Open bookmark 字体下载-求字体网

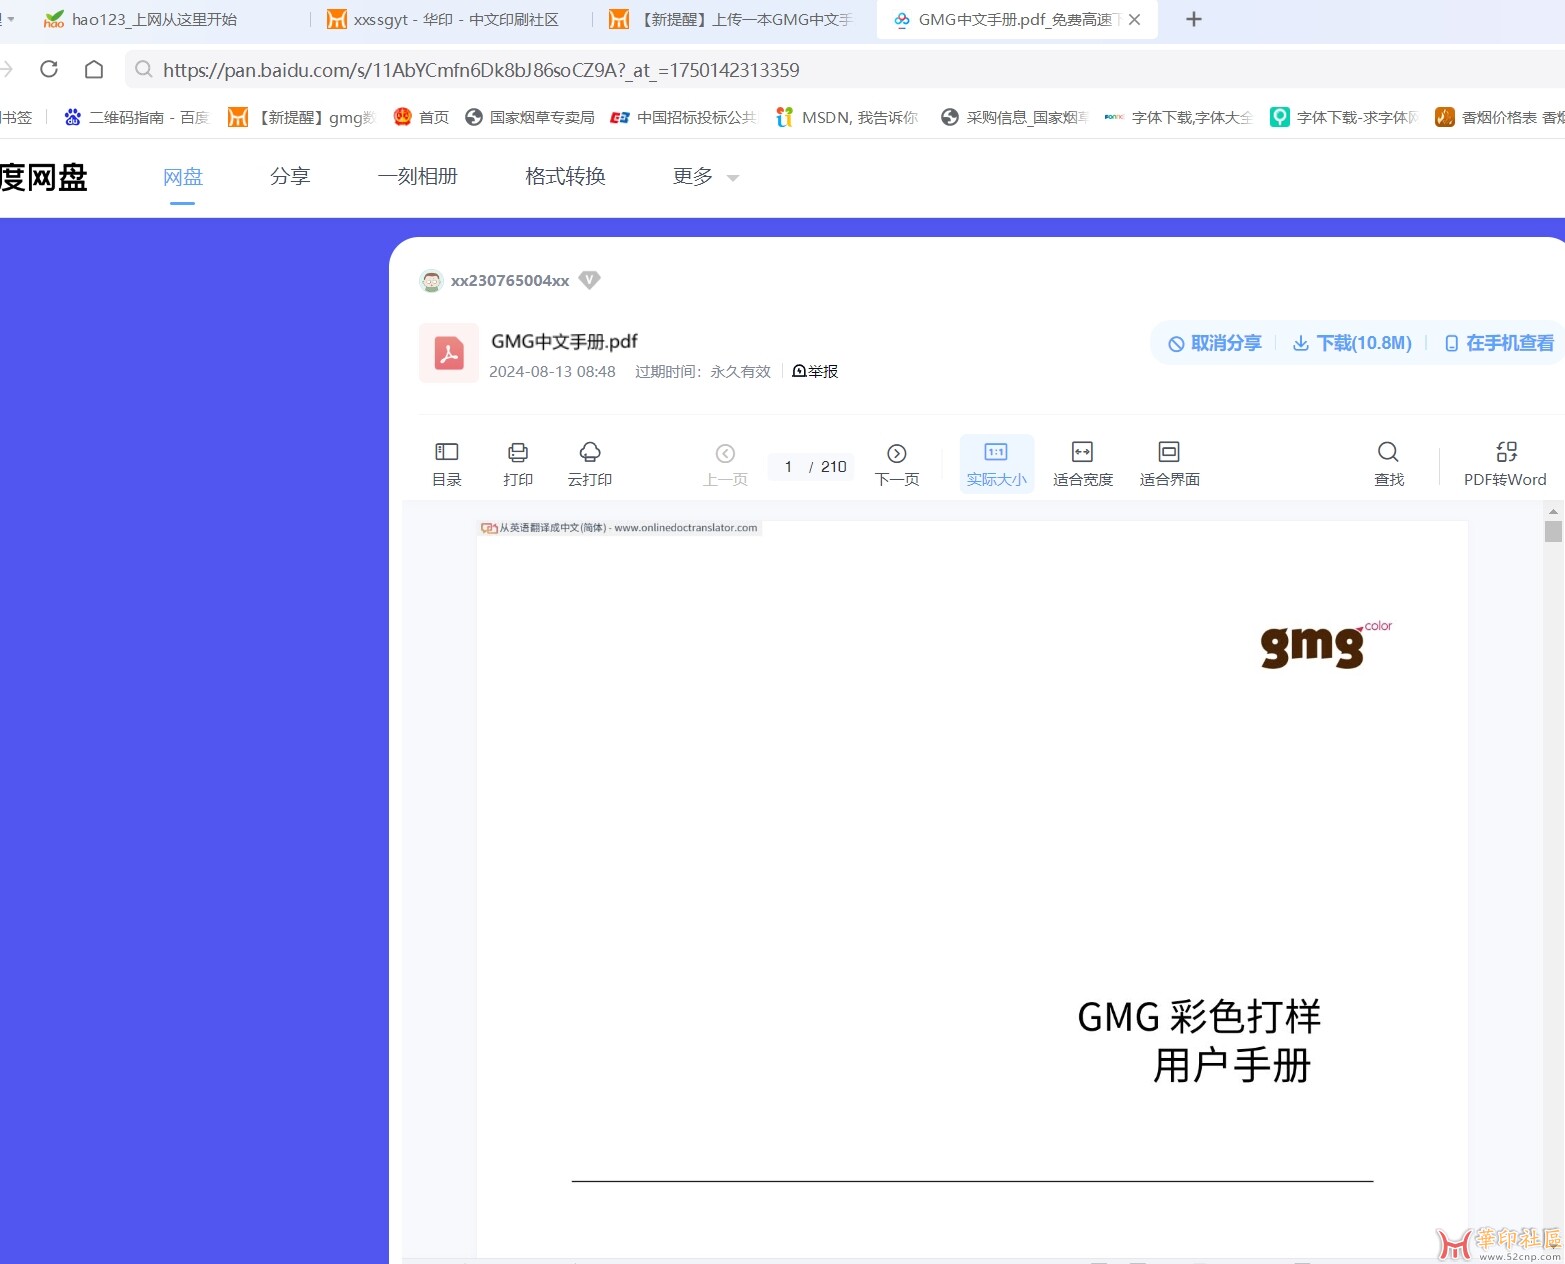click(x=1344, y=118)
